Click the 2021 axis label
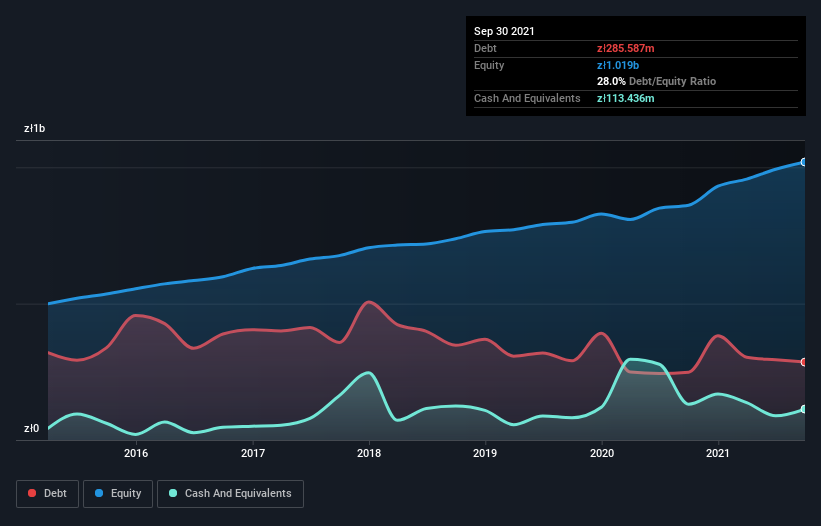This screenshot has width=821, height=526. click(718, 453)
